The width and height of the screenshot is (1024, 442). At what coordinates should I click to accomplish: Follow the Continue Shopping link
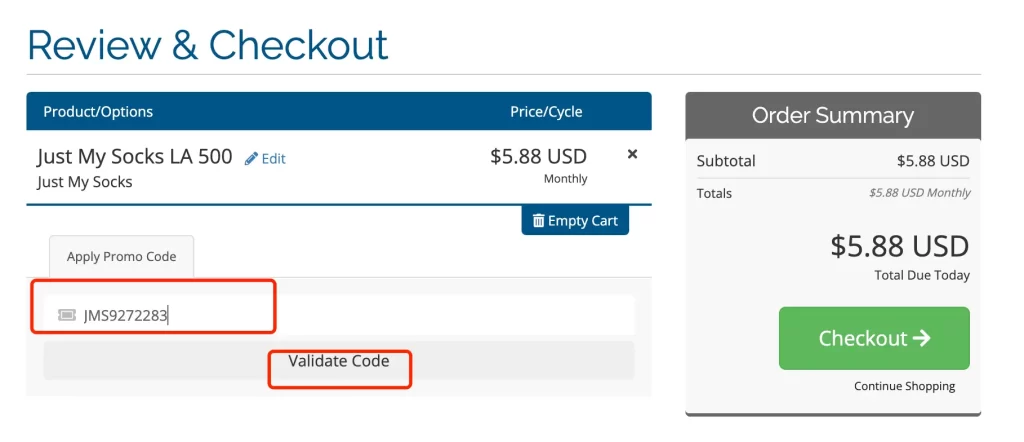904,386
